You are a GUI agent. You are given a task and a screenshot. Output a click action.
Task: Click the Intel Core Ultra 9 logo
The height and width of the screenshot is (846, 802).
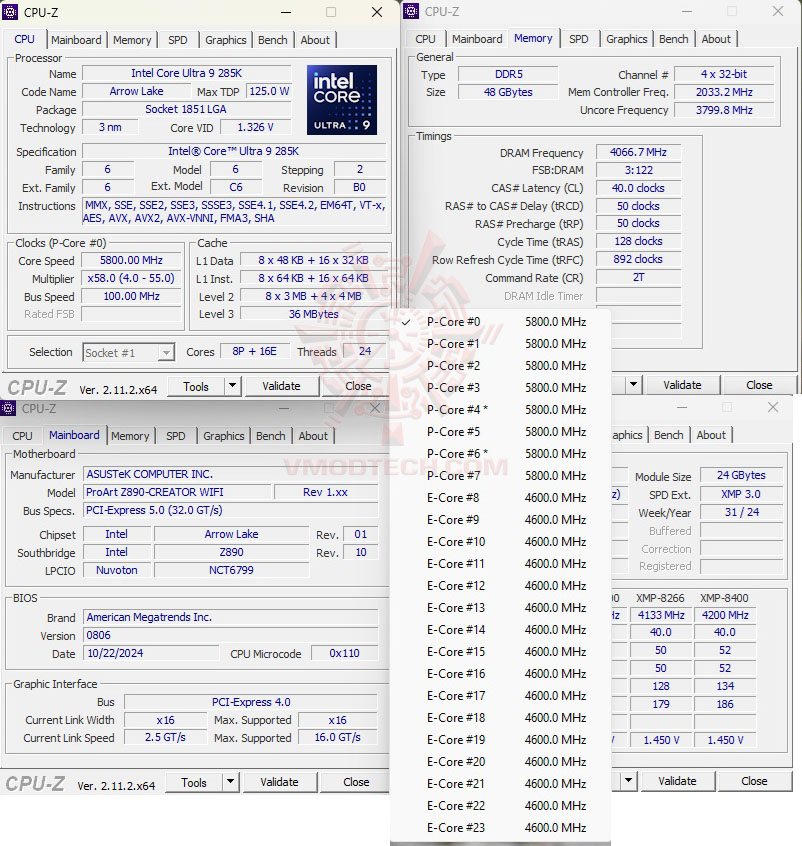pos(342,100)
